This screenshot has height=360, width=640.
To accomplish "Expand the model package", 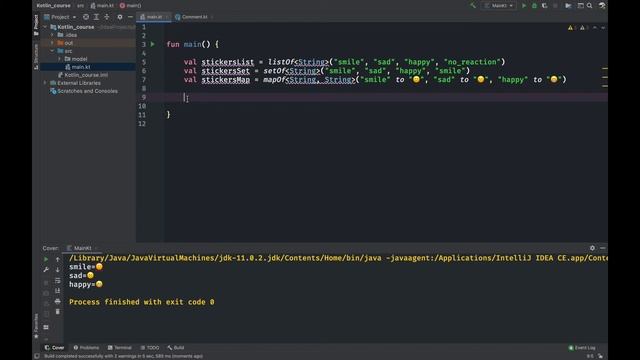I will pos(60,59).
